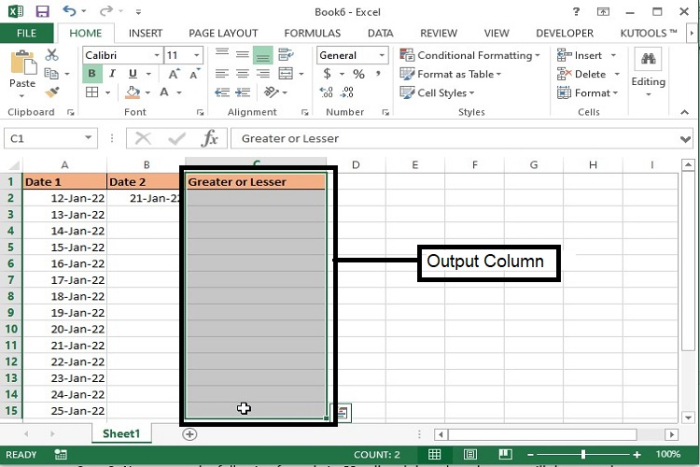Screen dimensions: 700x467
Task: Increase decimal places
Action: click(326, 92)
